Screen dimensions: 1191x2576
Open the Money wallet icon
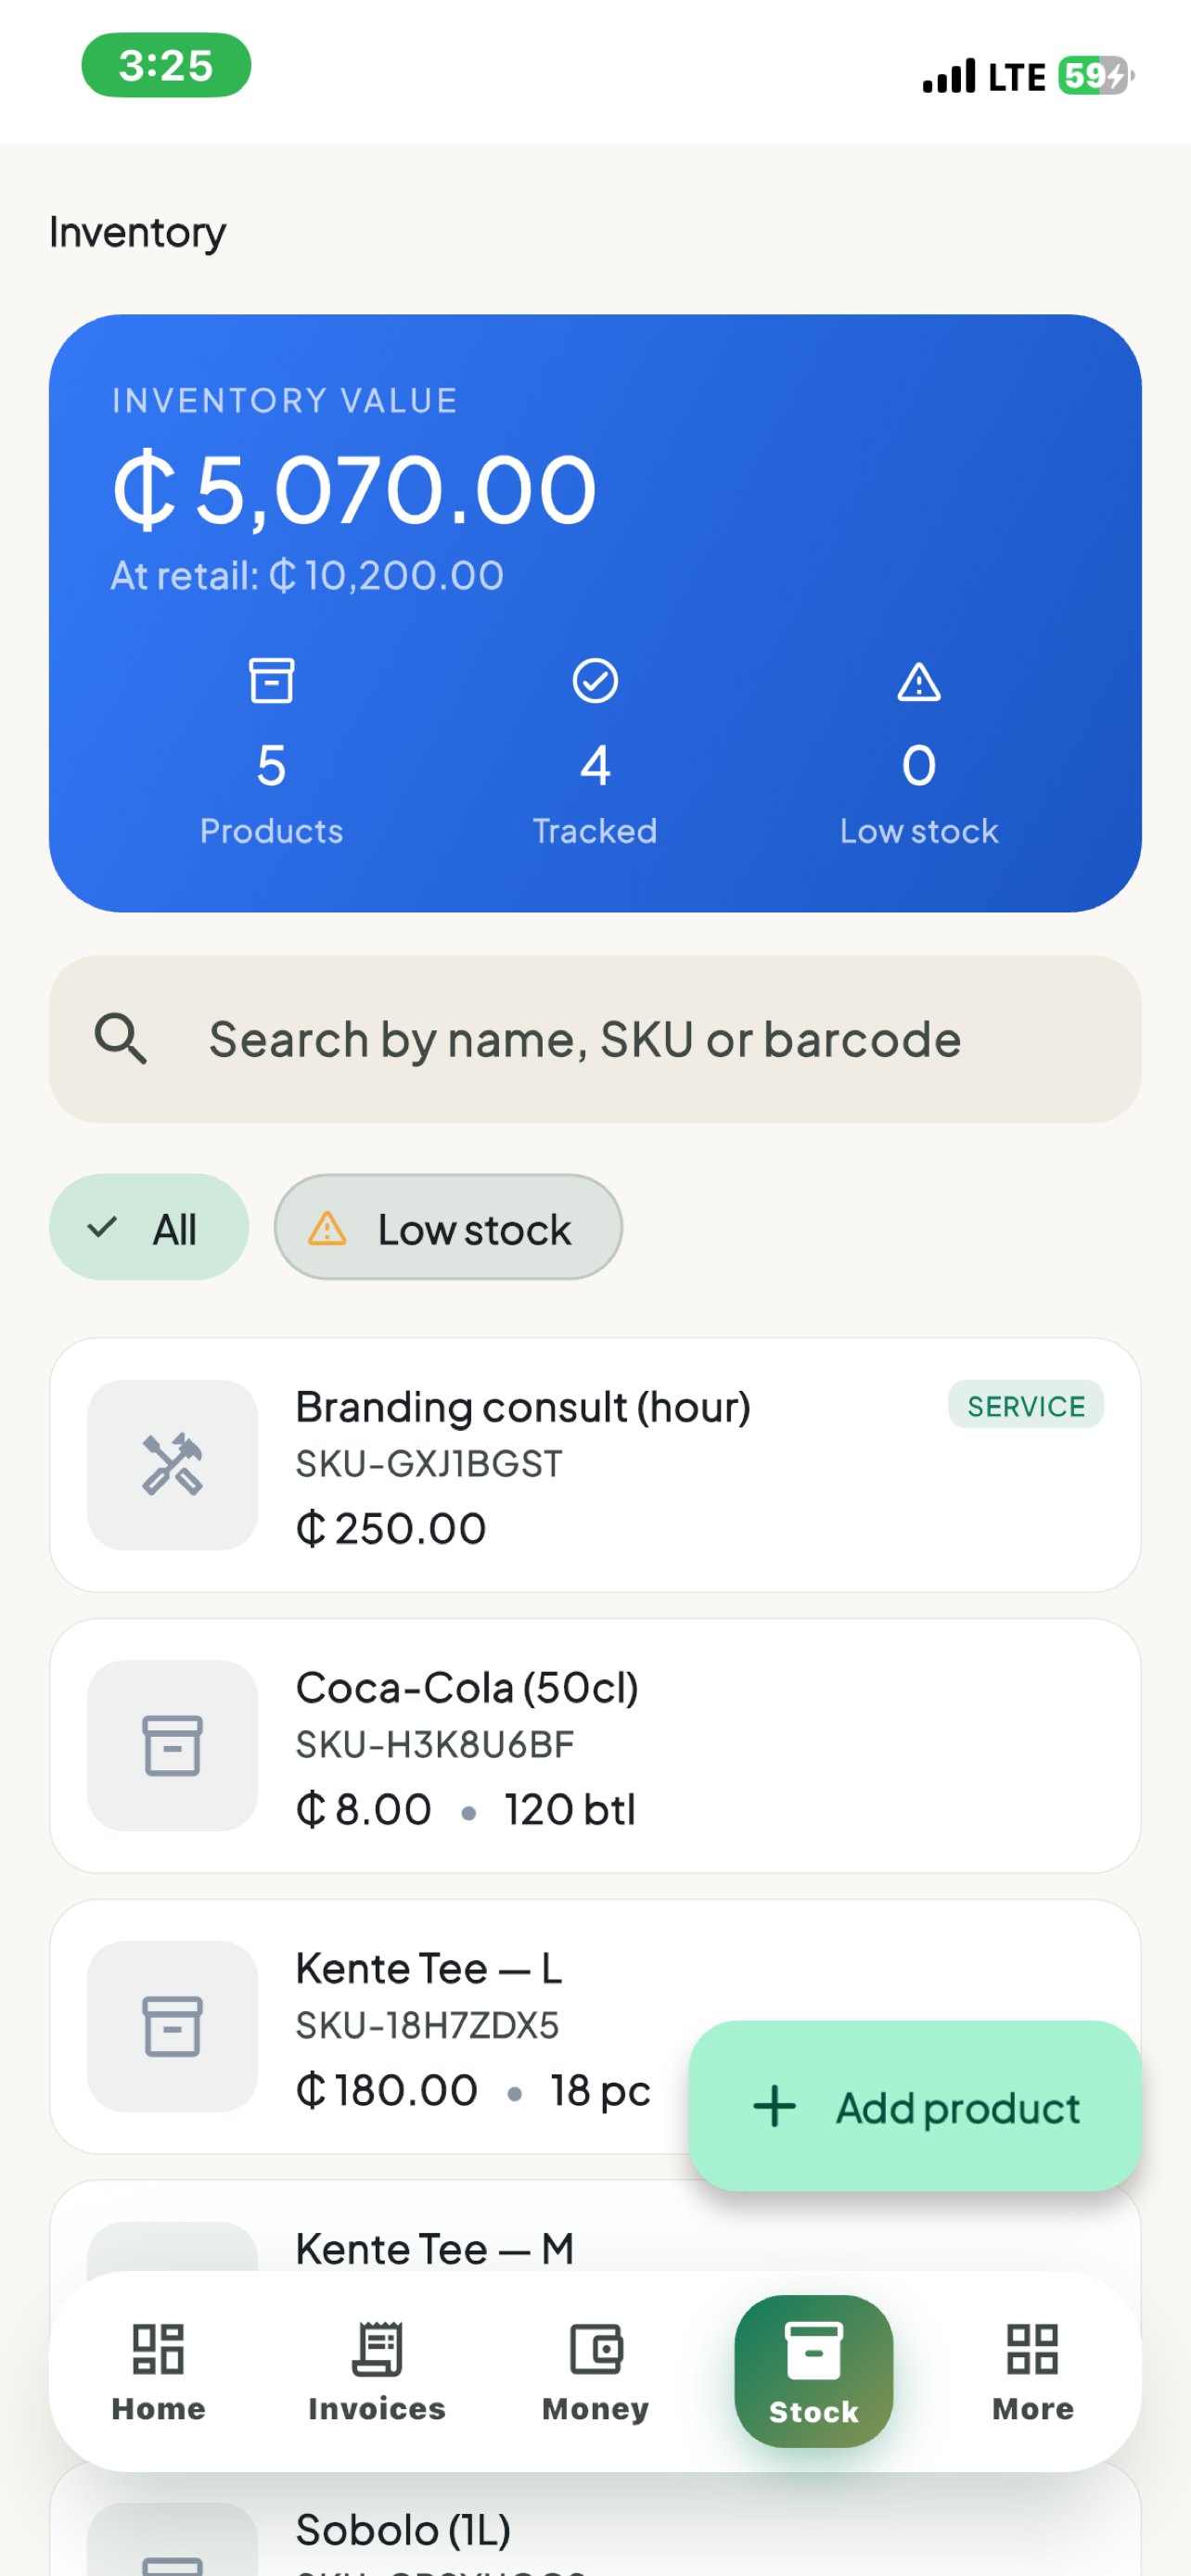(x=596, y=2349)
